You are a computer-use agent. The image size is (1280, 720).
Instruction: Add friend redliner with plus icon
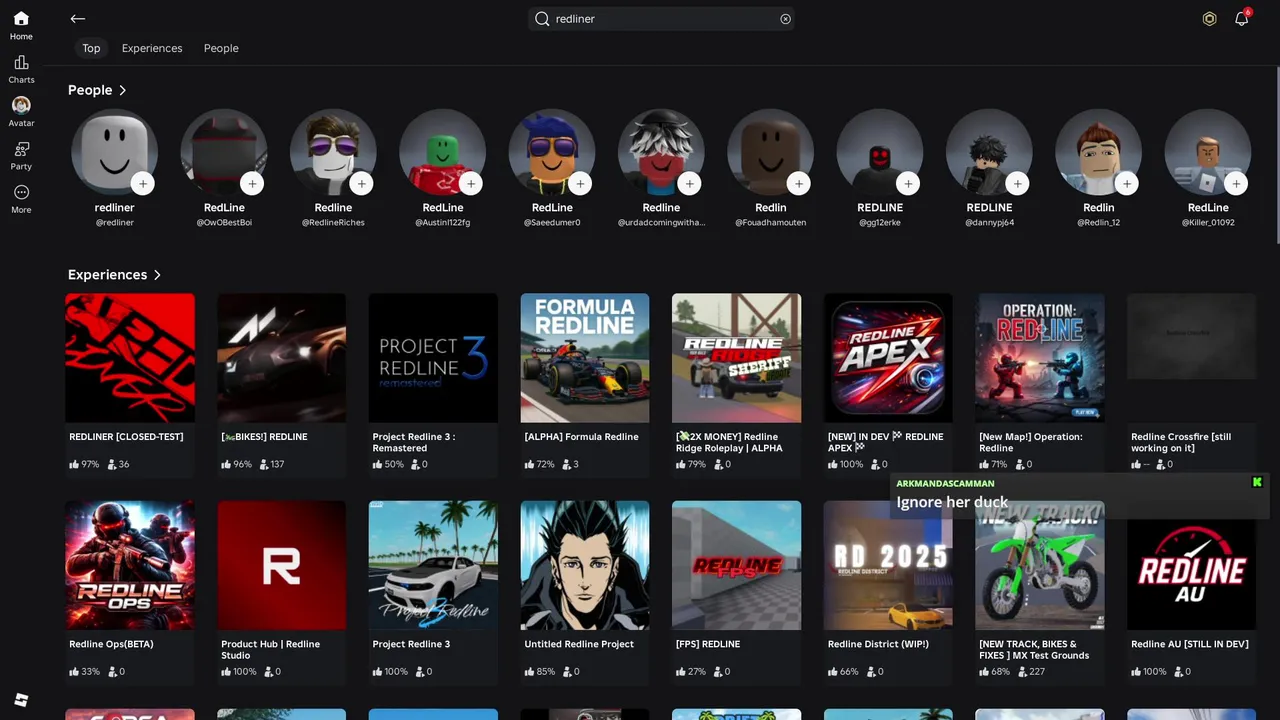point(143,184)
